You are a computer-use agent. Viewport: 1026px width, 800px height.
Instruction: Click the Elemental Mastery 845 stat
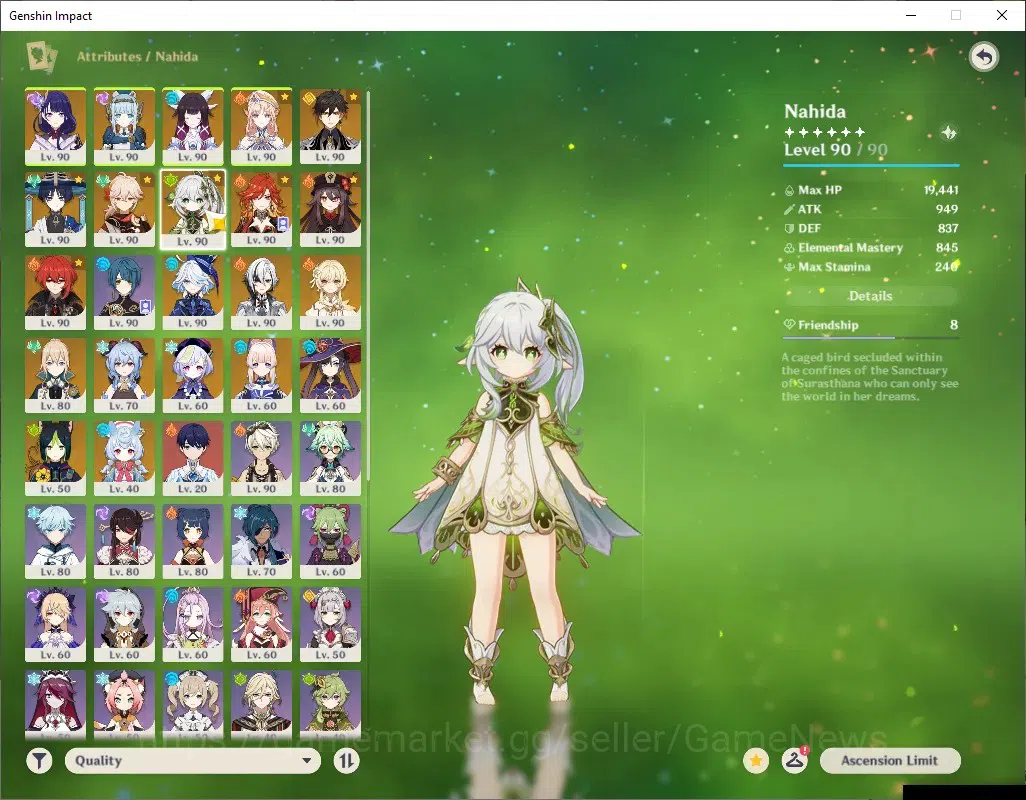[871, 248]
